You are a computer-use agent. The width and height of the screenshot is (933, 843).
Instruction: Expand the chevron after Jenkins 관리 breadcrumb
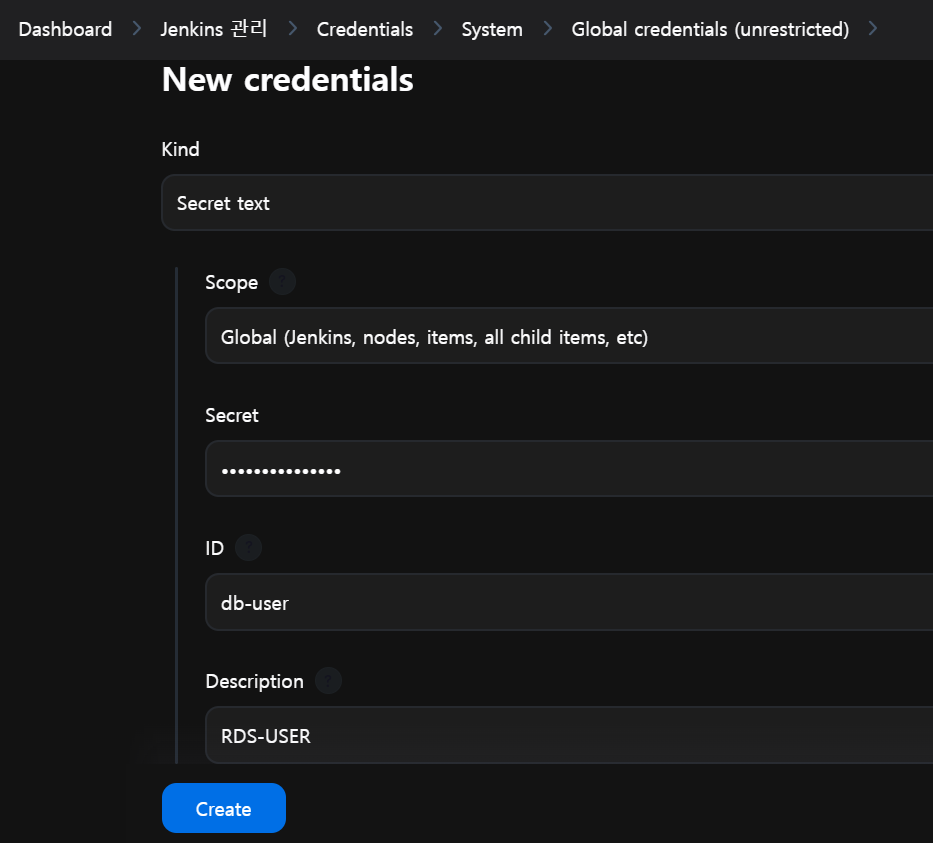pyautogui.click(x=292, y=29)
